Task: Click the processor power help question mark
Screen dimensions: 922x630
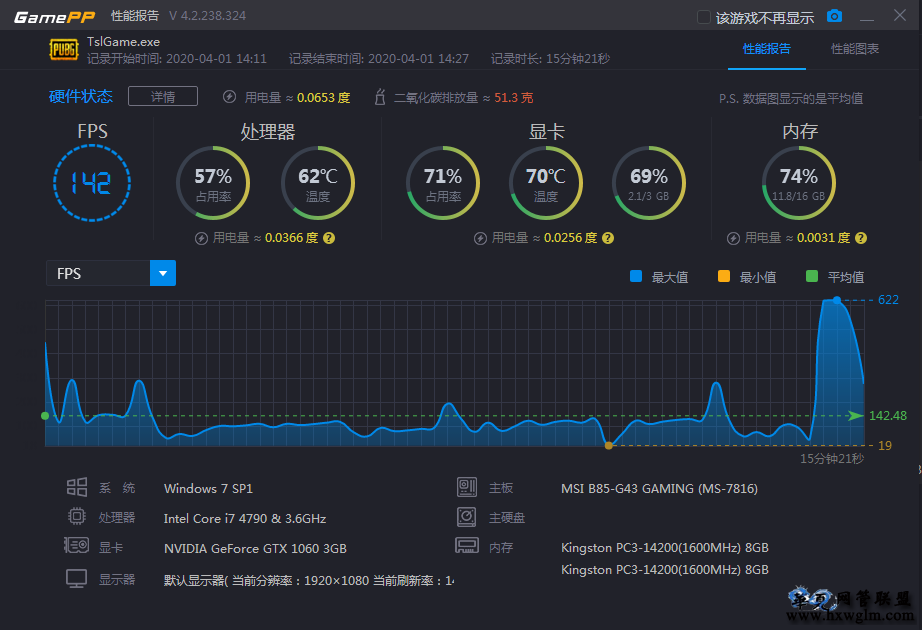Action: 329,238
